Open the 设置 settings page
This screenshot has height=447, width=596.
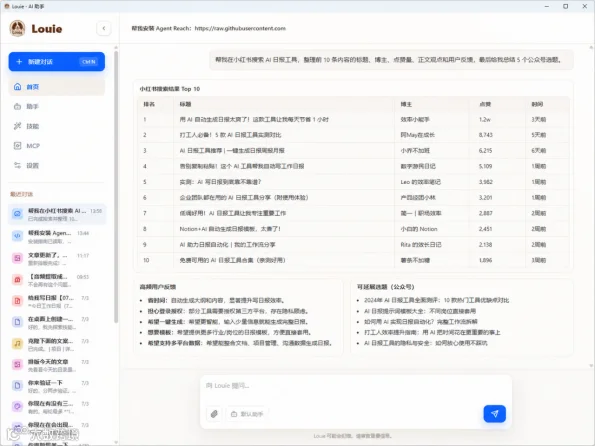(x=57, y=165)
